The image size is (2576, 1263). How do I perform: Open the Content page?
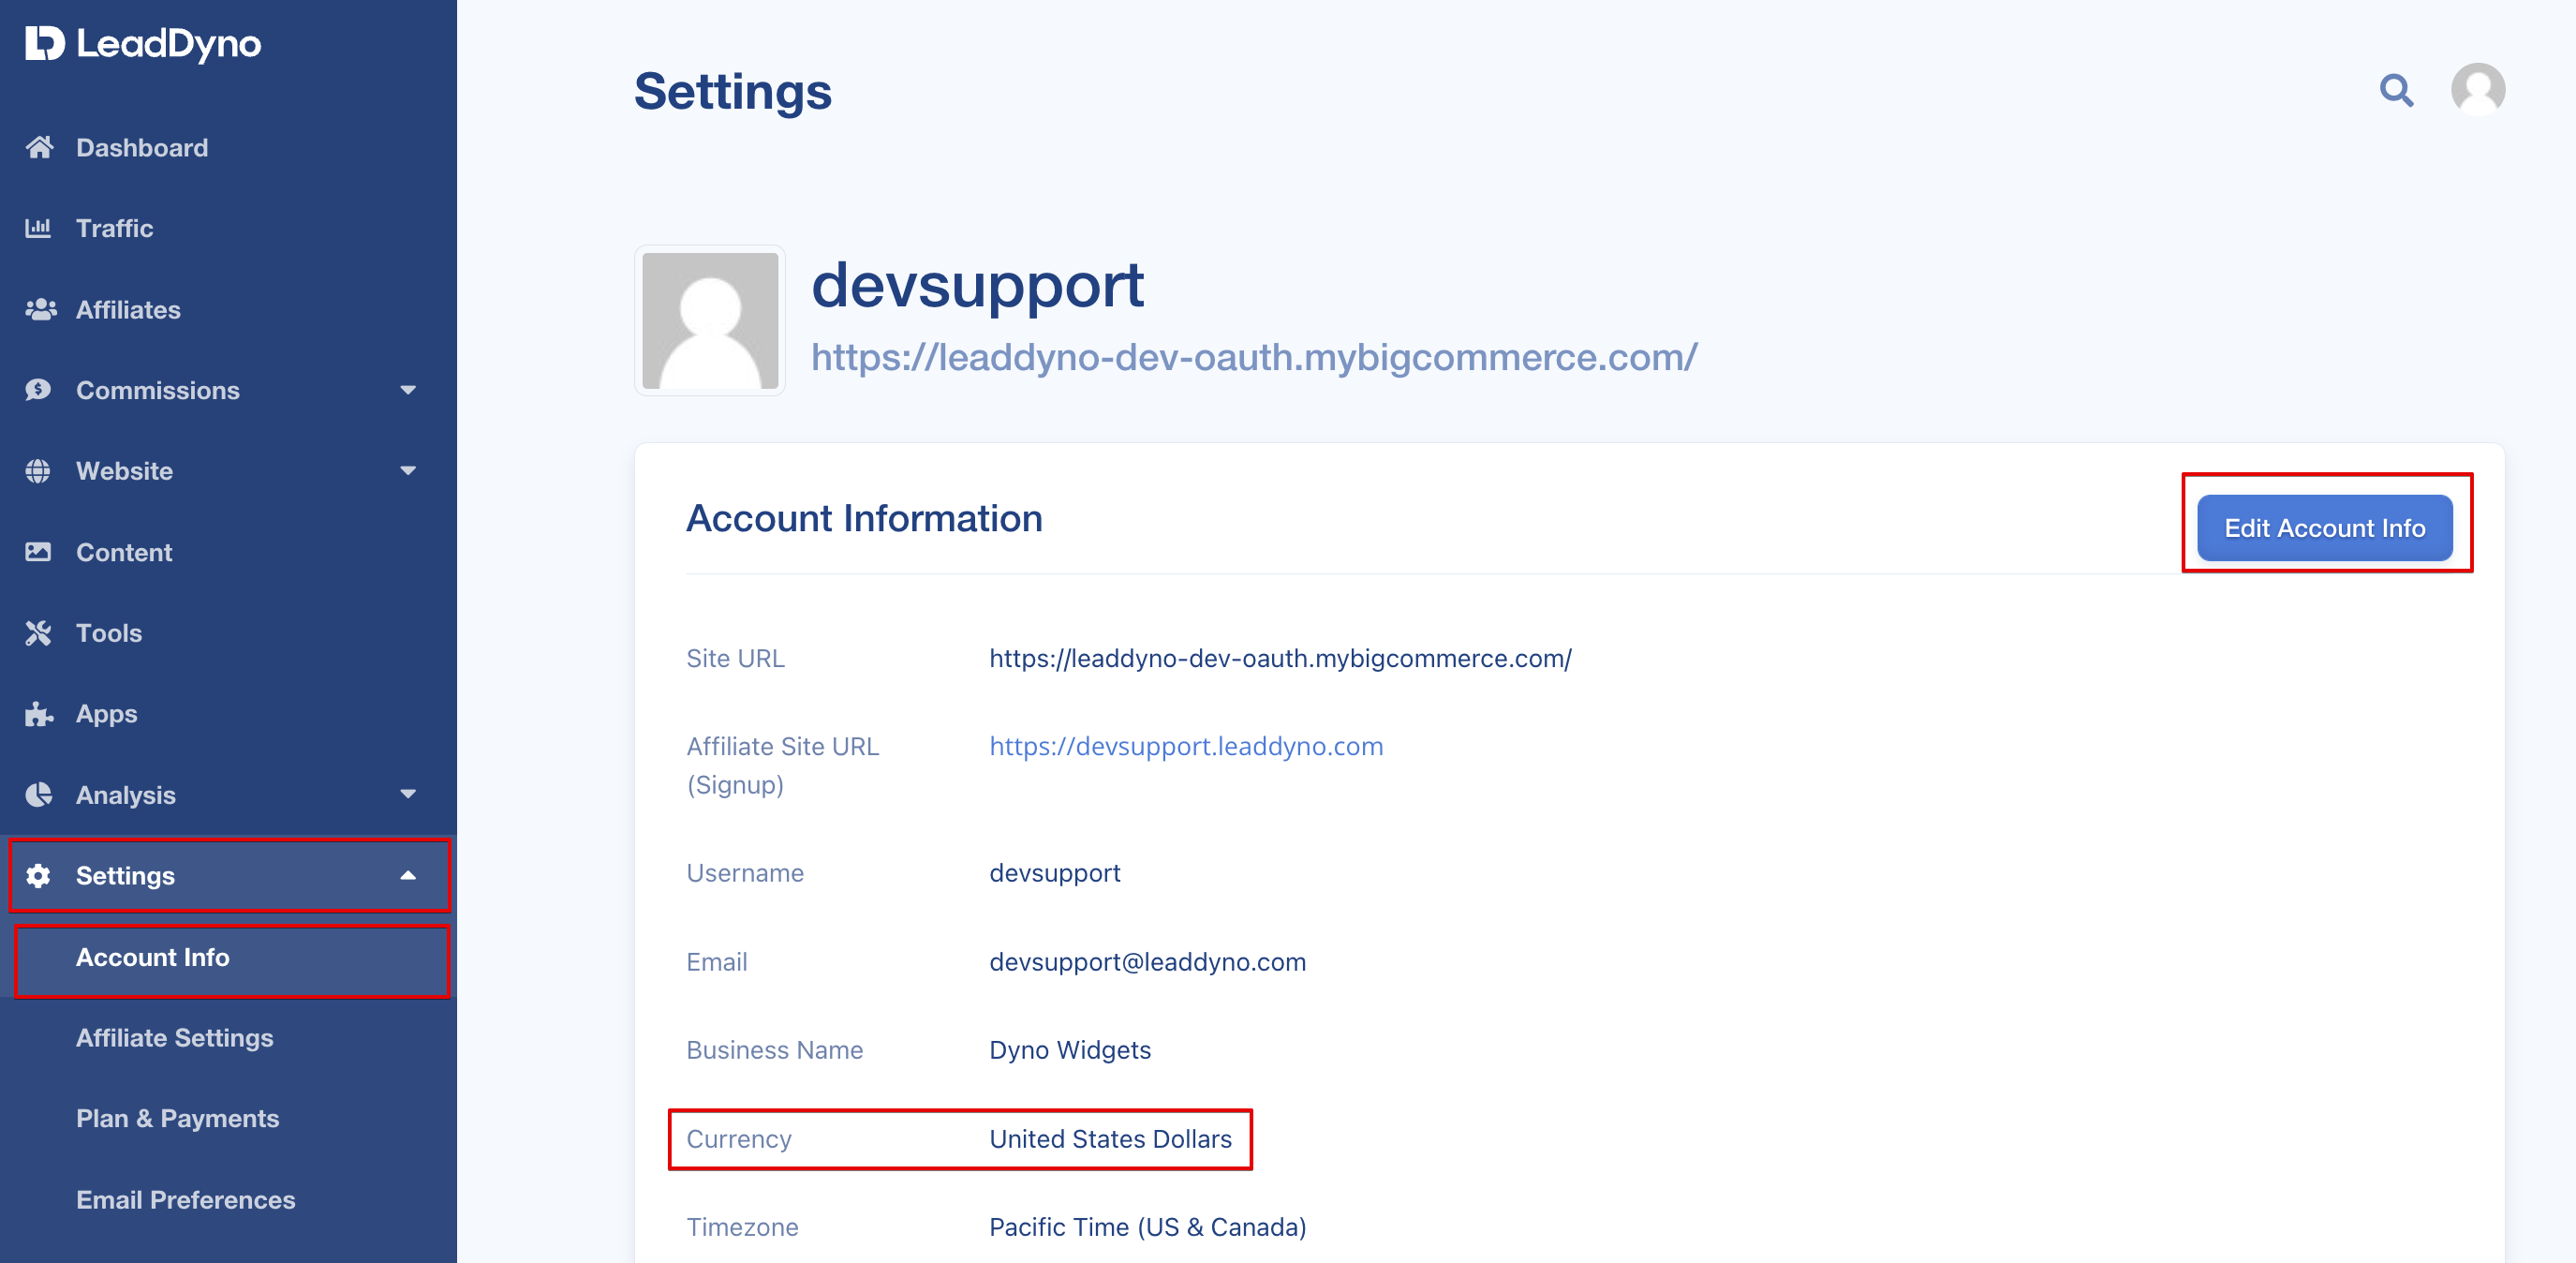[x=124, y=552]
